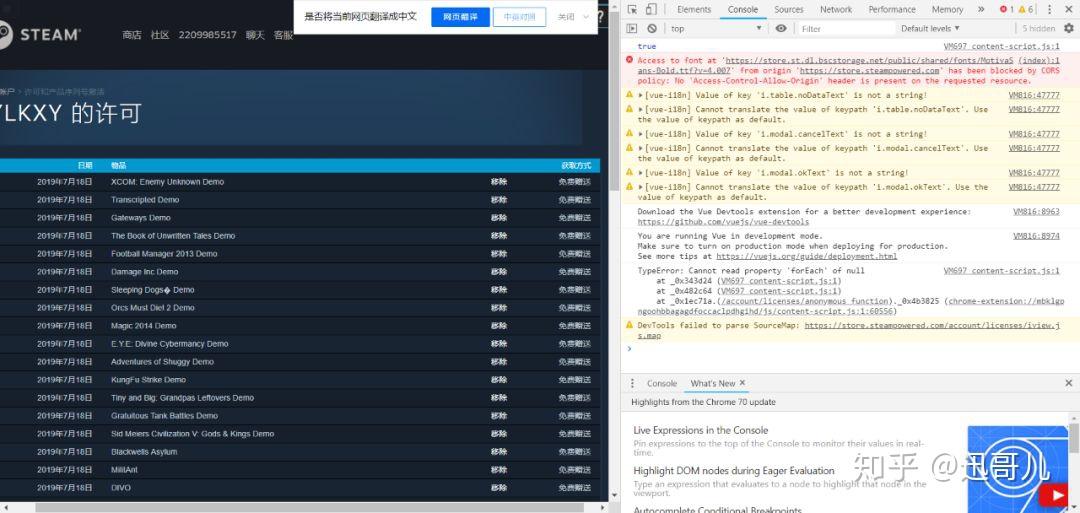Open live expression eye icon
Image resolution: width=1080 pixels, height=513 pixels.
coord(780,28)
